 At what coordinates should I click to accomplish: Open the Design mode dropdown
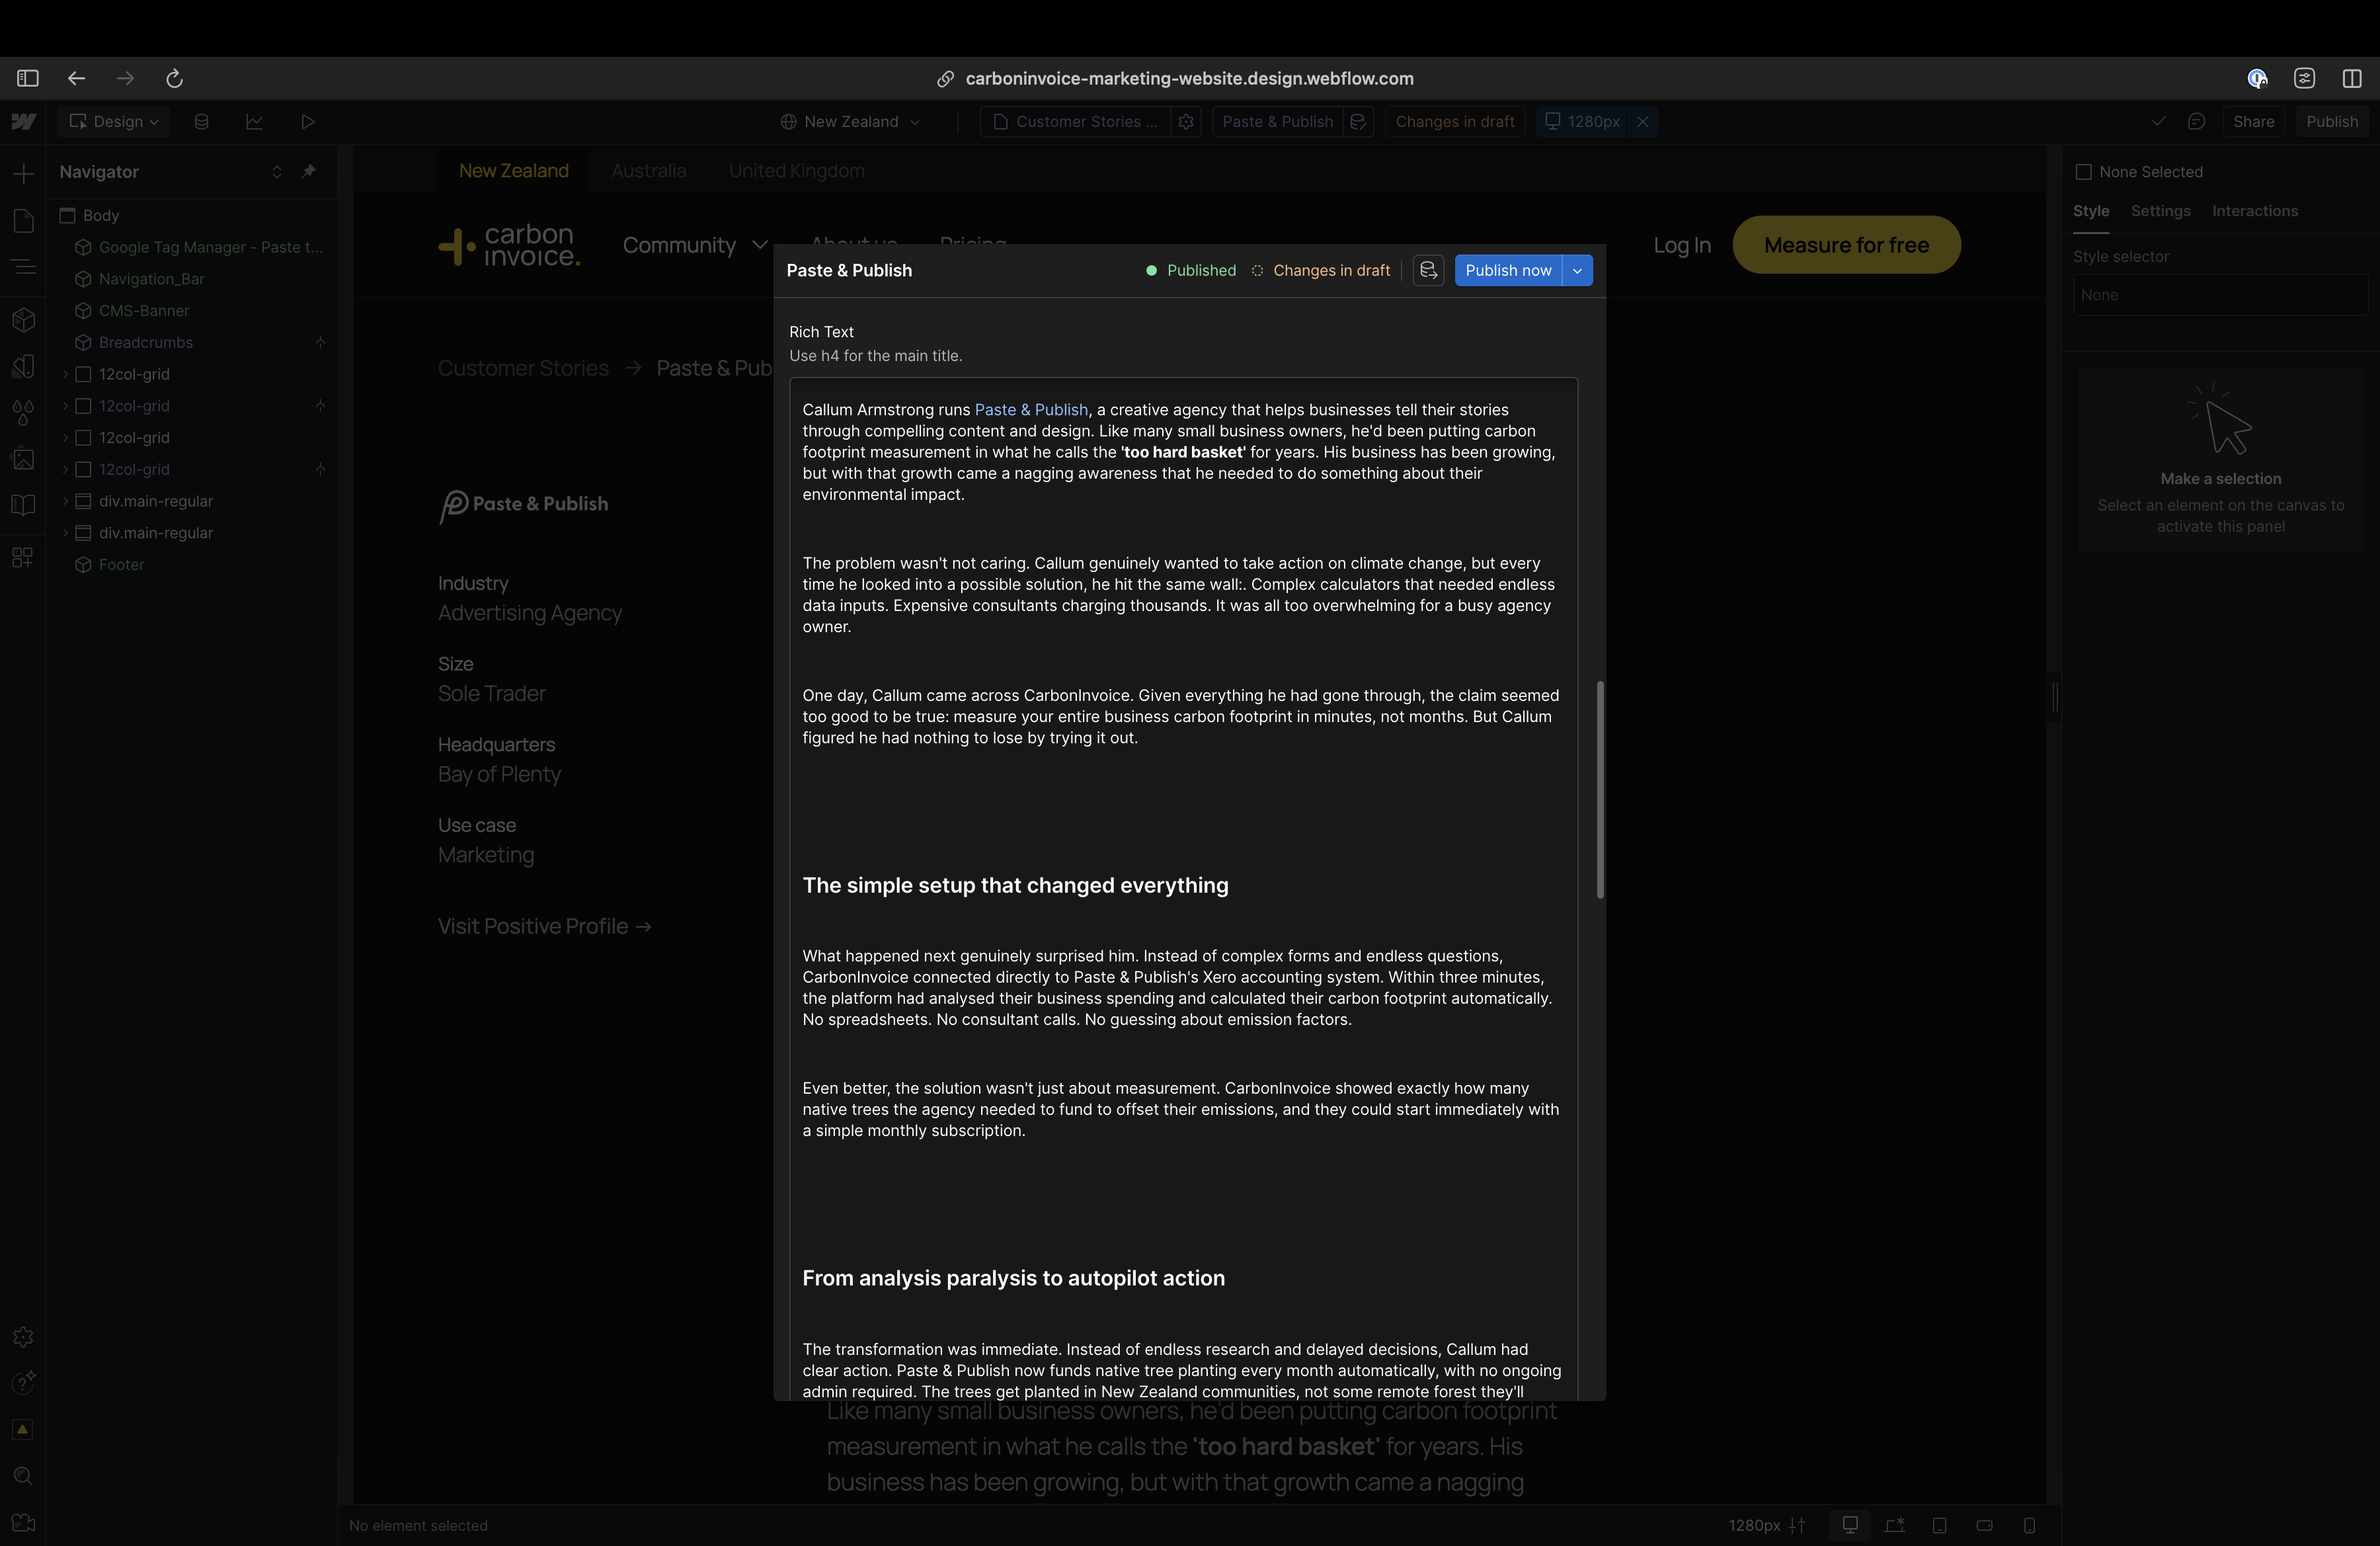coord(113,122)
